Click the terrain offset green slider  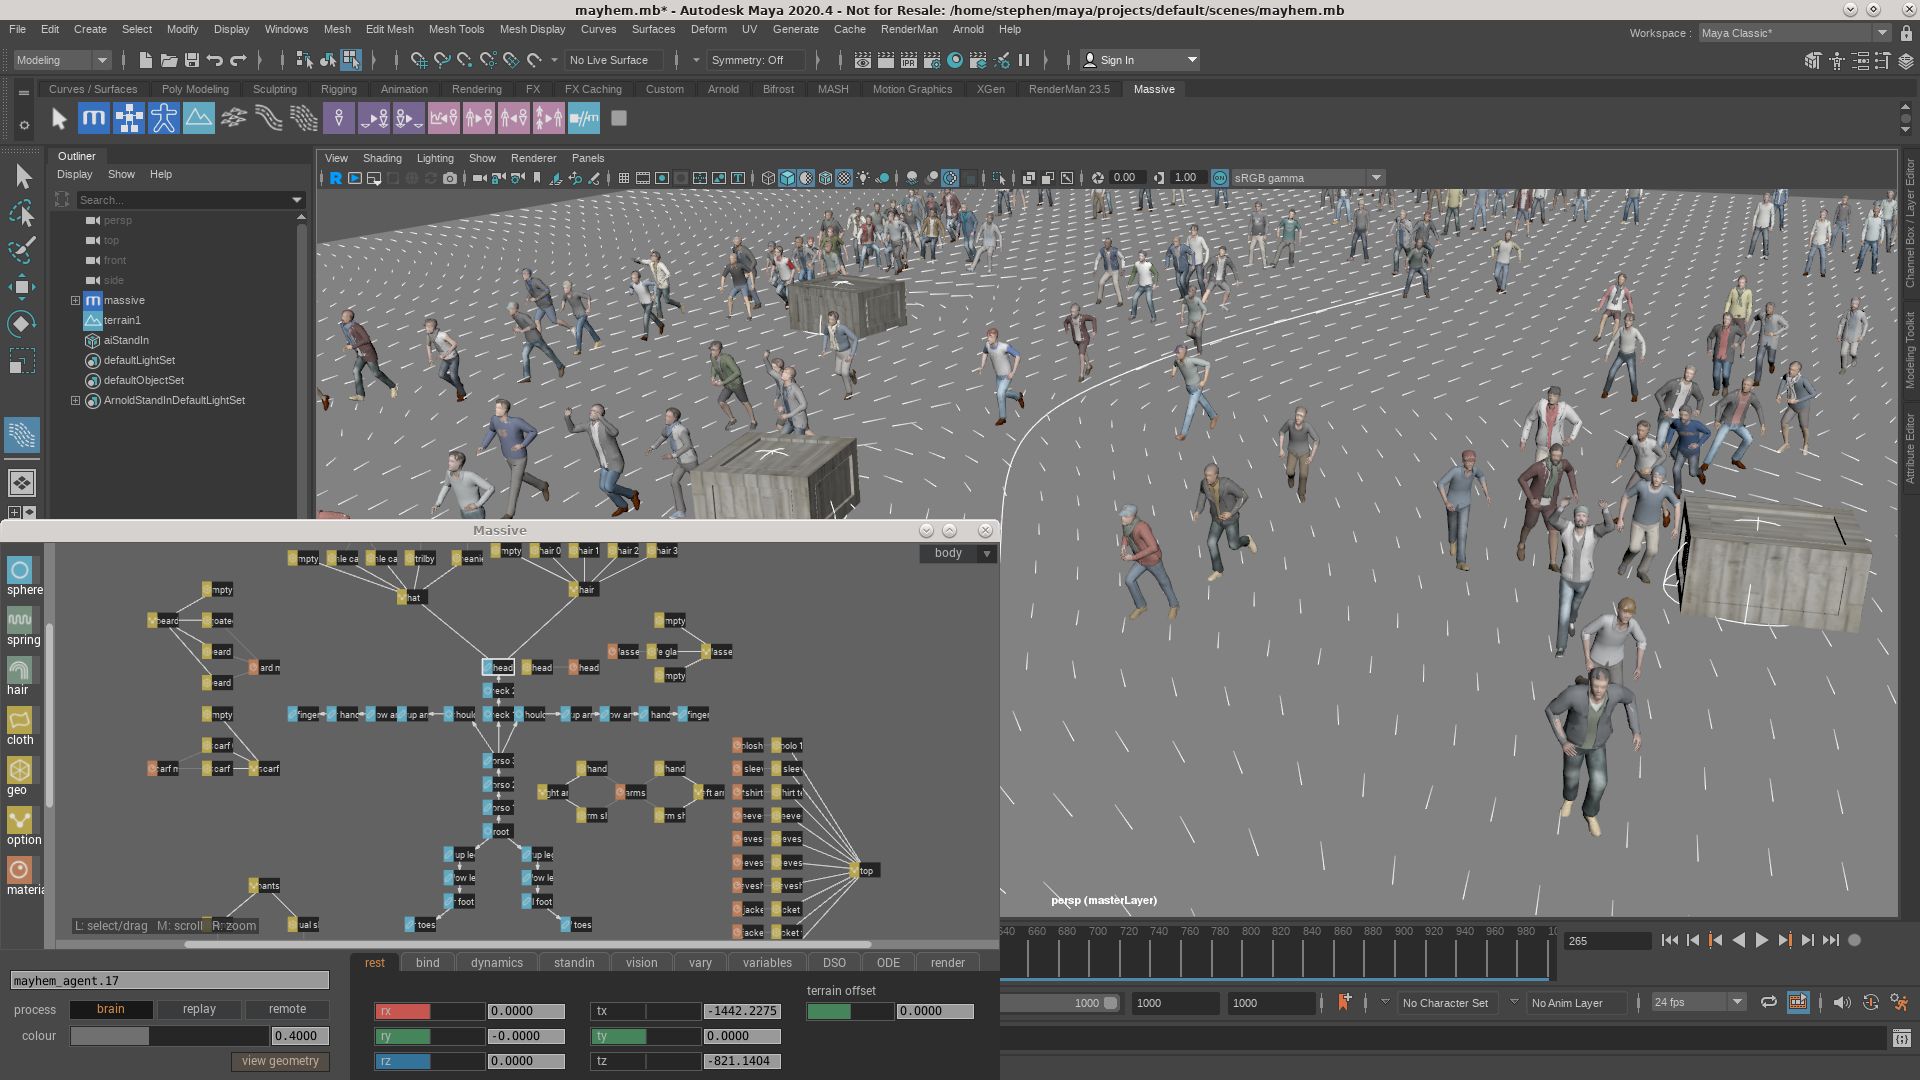(x=850, y=1011)
